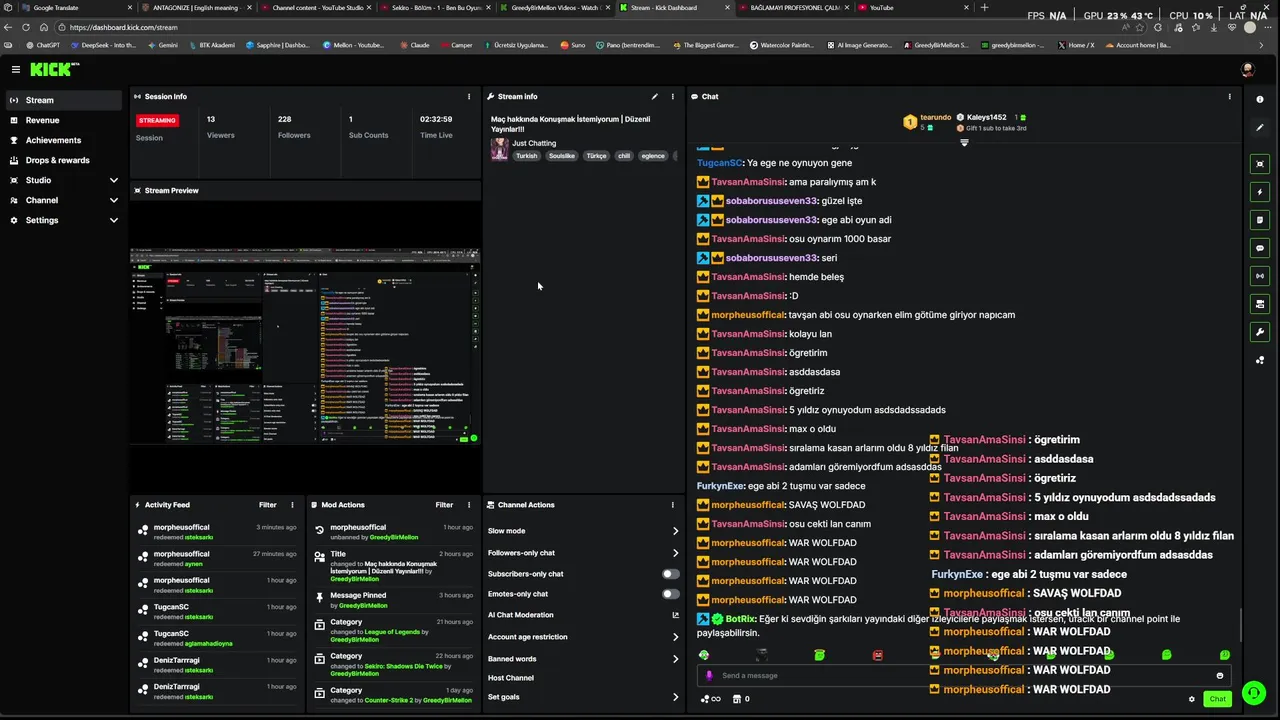Toggle the broadcast signal panel icon in sidebar
This screenshot has height=720, width=1280.
tap(1260, 276)
